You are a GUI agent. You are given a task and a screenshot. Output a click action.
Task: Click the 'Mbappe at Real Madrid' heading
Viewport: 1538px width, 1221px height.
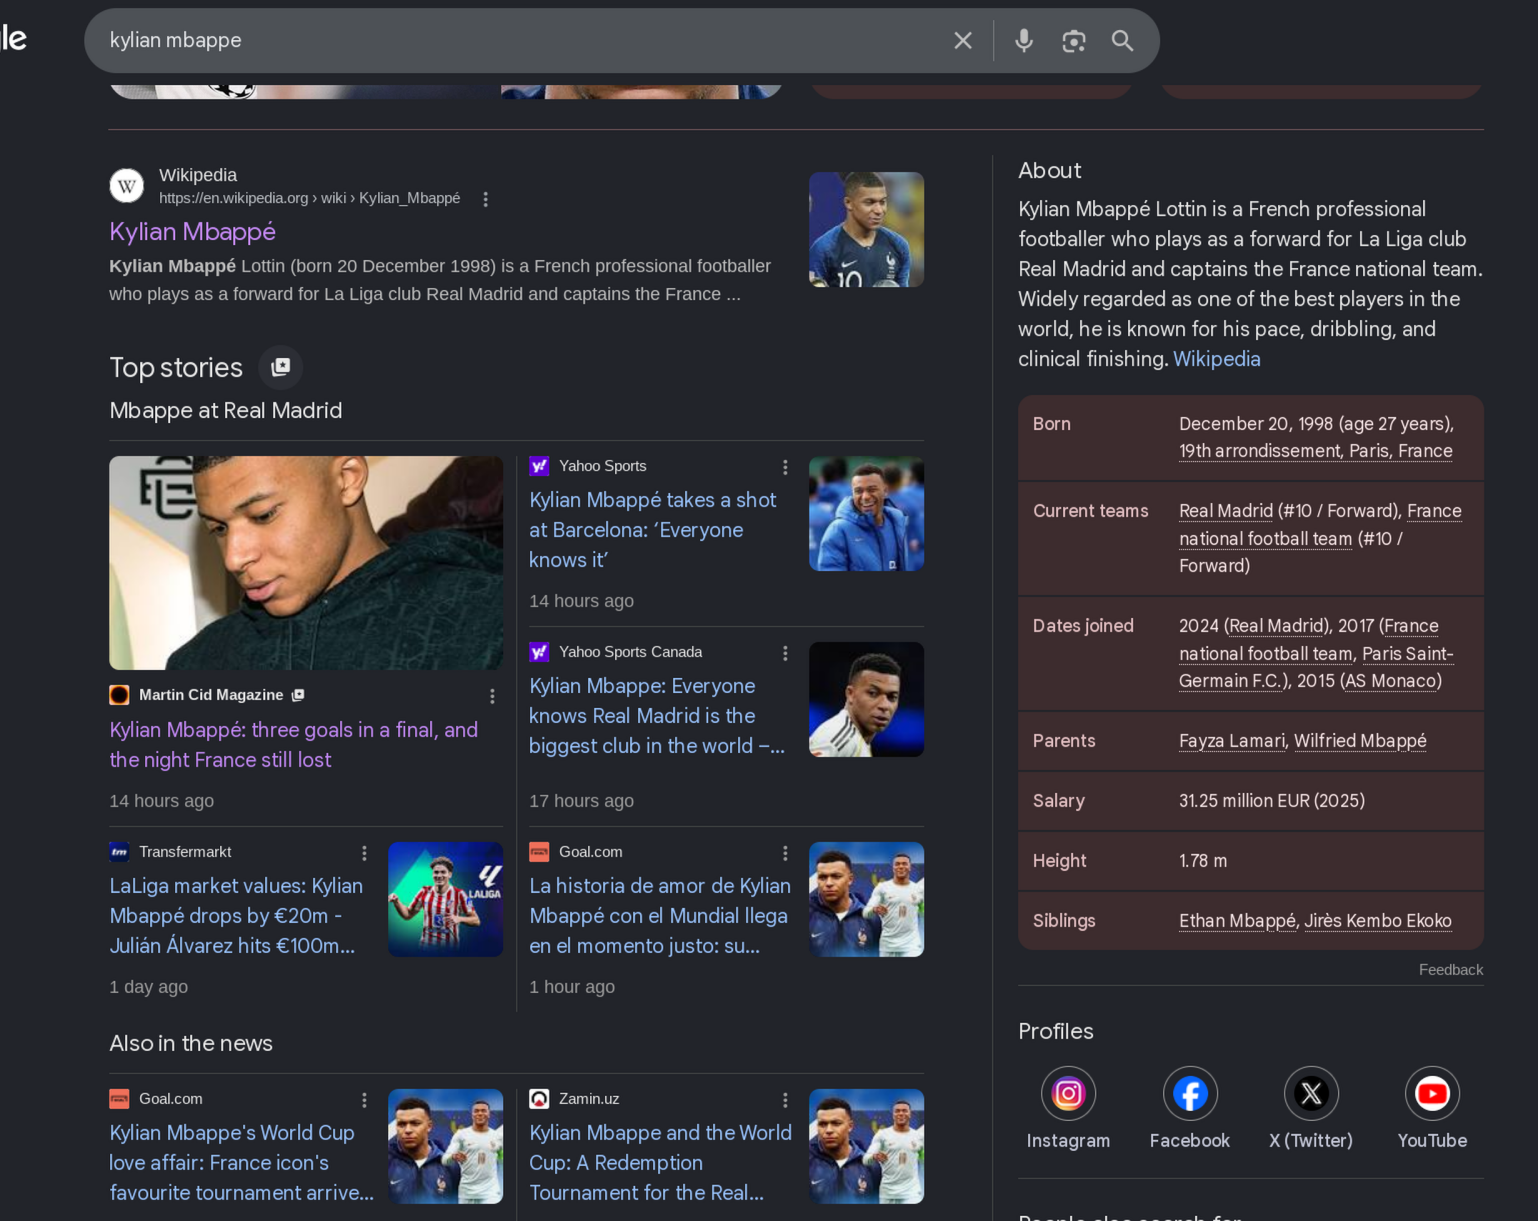pos(225,411)
